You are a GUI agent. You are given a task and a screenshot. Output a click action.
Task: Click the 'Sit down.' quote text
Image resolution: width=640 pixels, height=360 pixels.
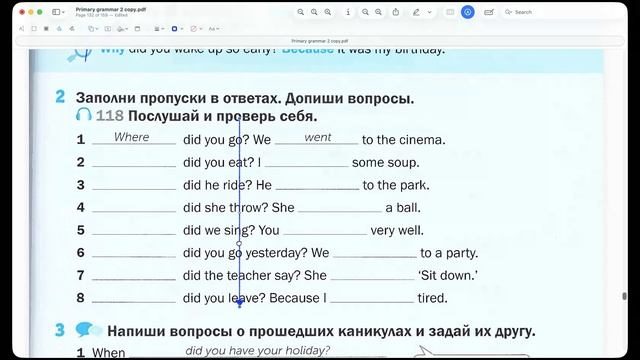click(x=447, y=276)
